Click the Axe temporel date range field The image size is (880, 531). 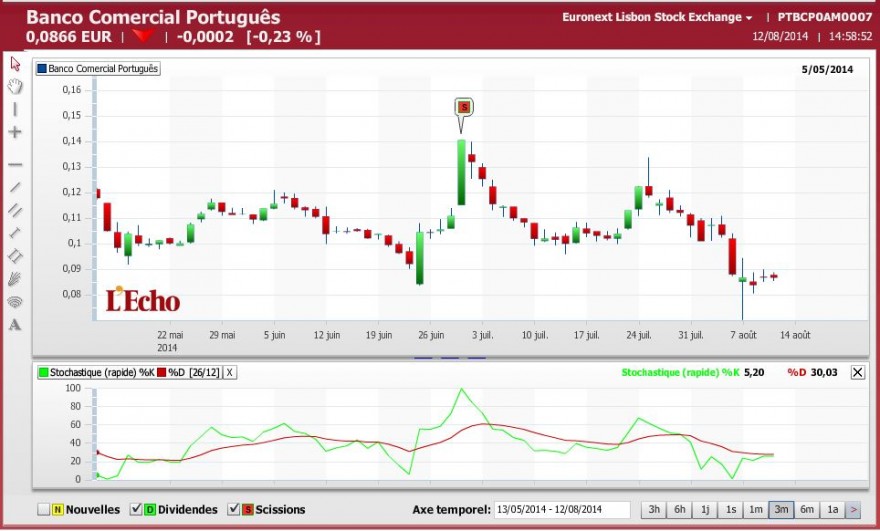[562, 510]
